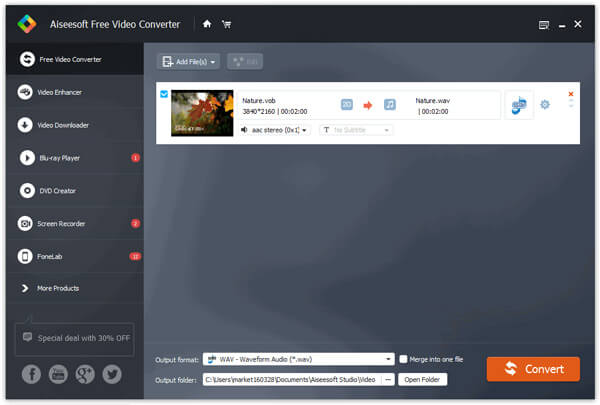Open the Output format WAV dropdown
This screenshot has width=600, height=405.
point(298,359)
